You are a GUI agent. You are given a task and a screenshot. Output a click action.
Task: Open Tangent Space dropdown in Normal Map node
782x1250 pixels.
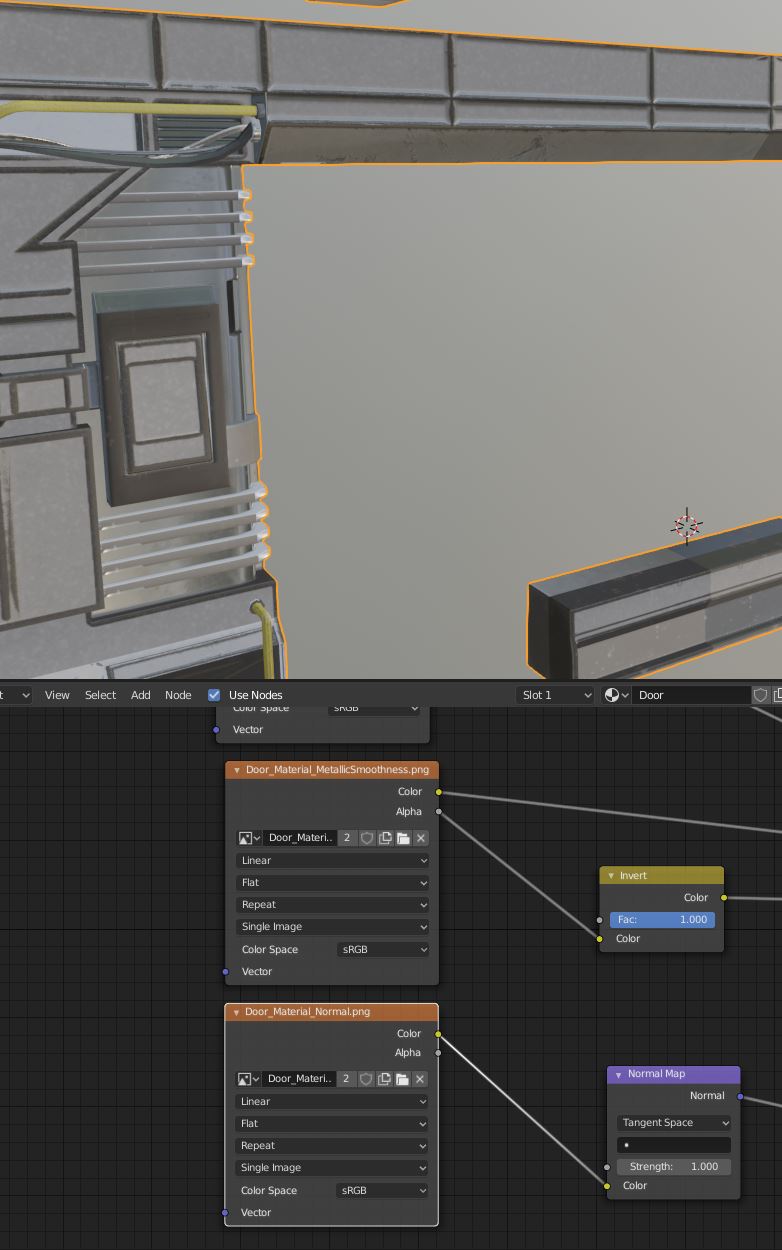(674, 1123)
